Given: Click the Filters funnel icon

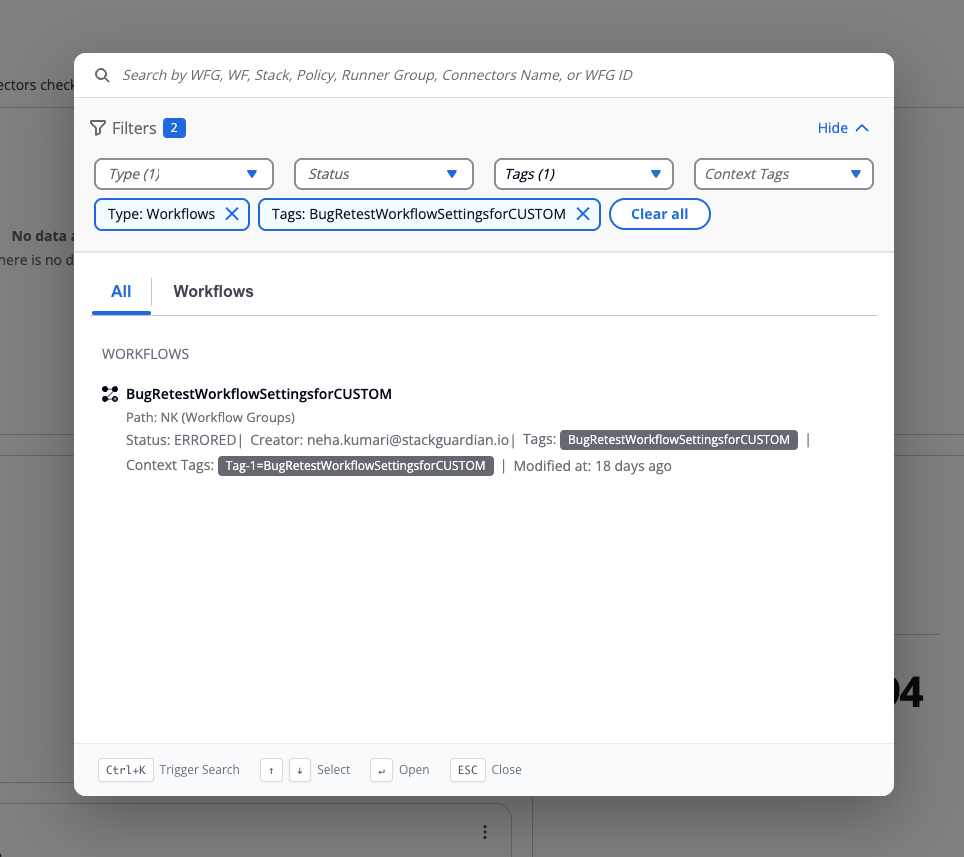Looking at the screenshot, I should pyautogui.click(x=98, y=128).
